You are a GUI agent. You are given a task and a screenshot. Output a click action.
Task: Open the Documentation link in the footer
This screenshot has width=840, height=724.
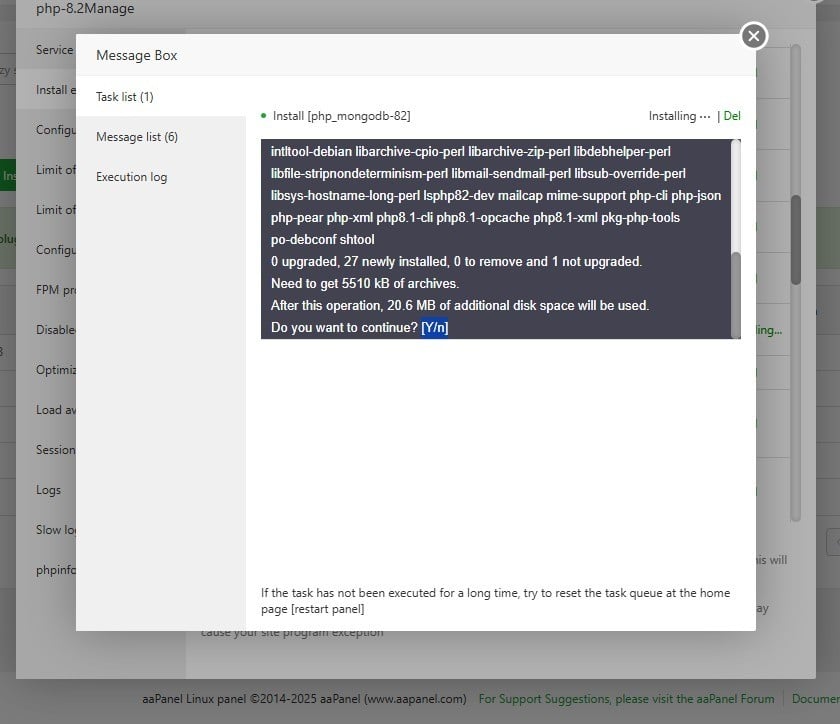tap(815, 699)
